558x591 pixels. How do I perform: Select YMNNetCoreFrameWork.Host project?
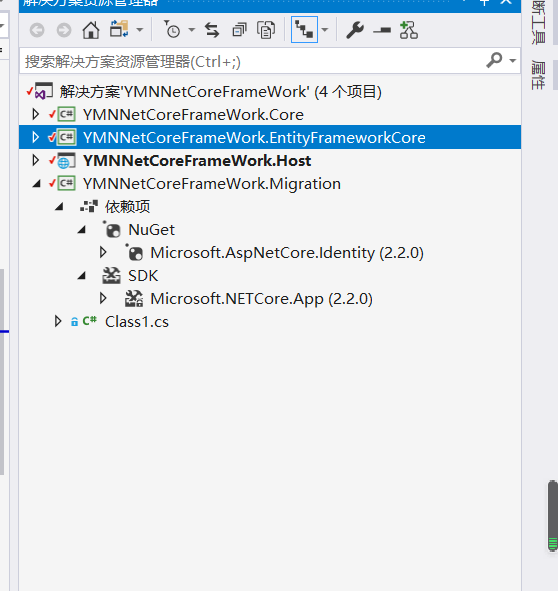pos(197,161)
